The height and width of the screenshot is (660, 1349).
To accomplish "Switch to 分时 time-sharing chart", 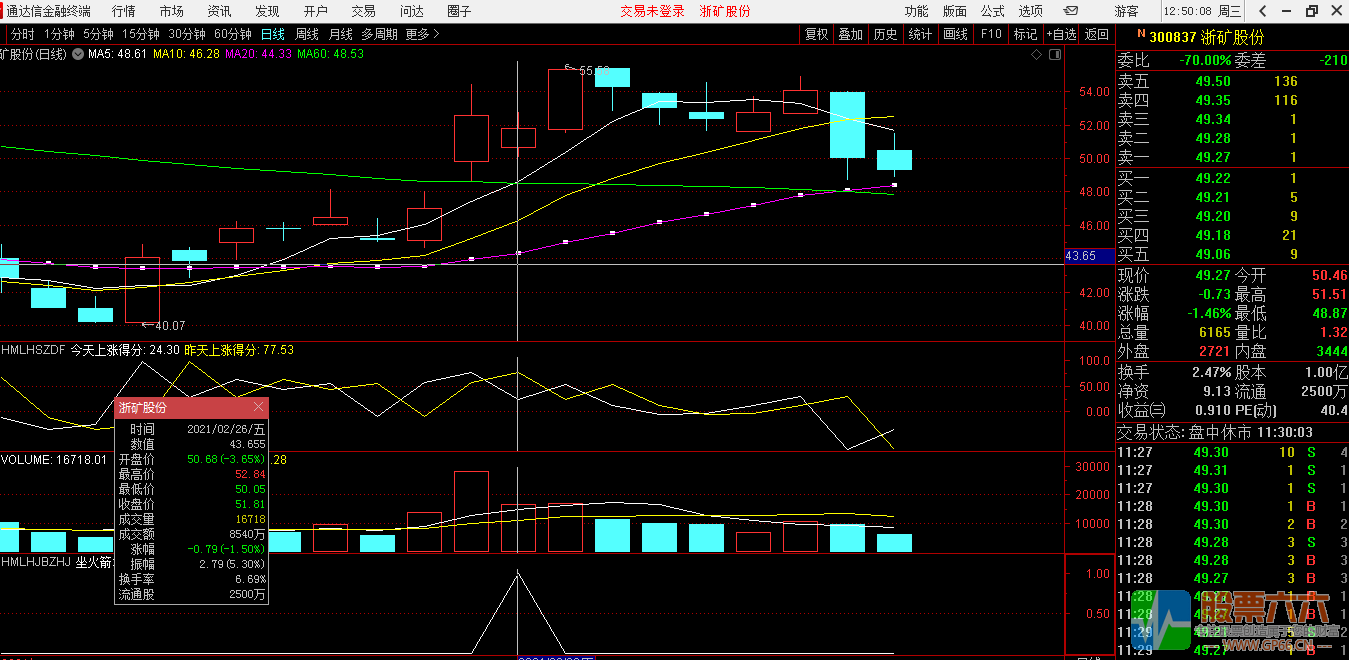I will tap(22, 34).
